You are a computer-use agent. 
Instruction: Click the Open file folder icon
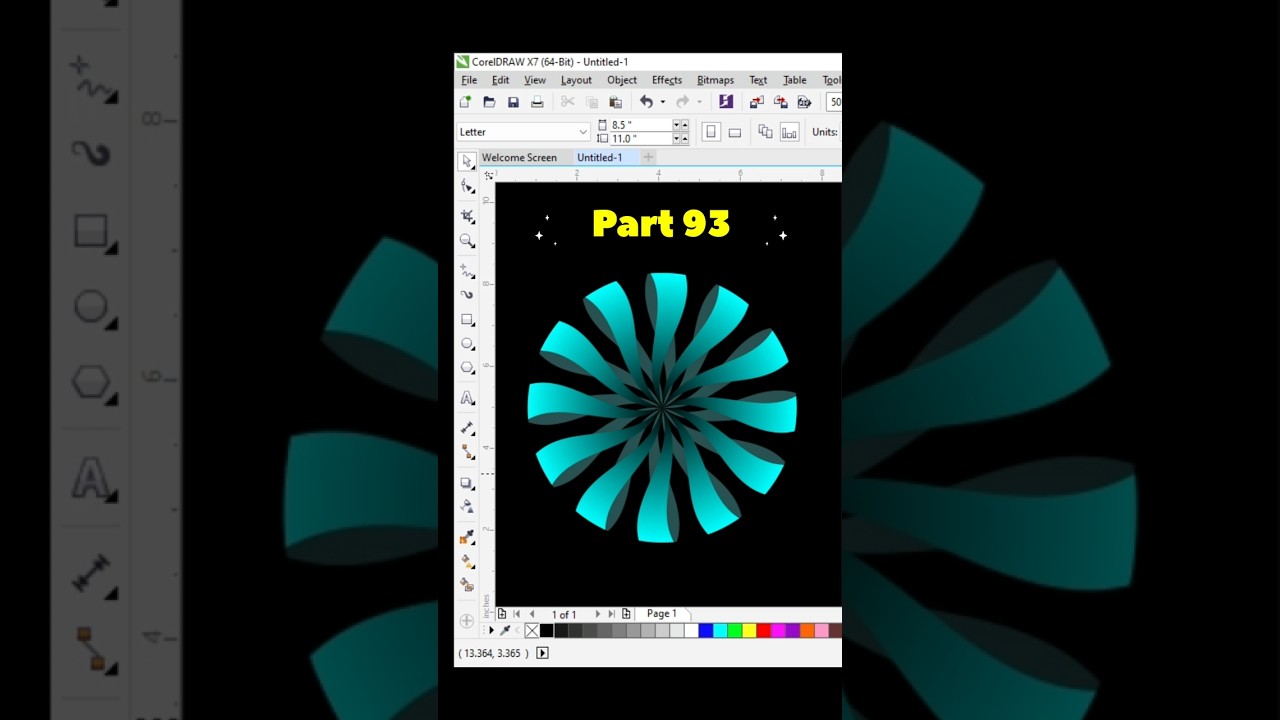tap(489, 102)
